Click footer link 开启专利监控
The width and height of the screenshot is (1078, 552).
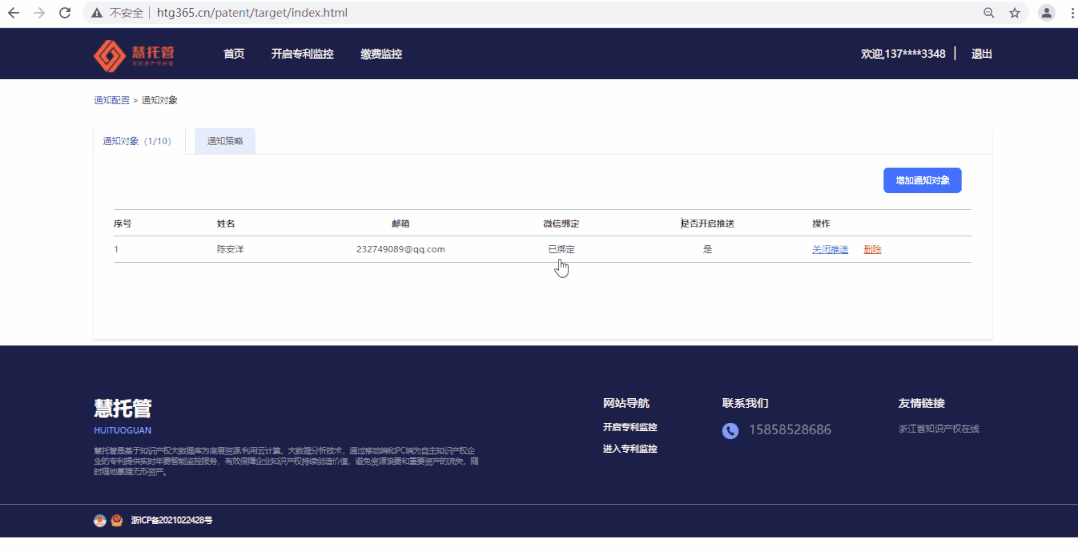[630, 427]
